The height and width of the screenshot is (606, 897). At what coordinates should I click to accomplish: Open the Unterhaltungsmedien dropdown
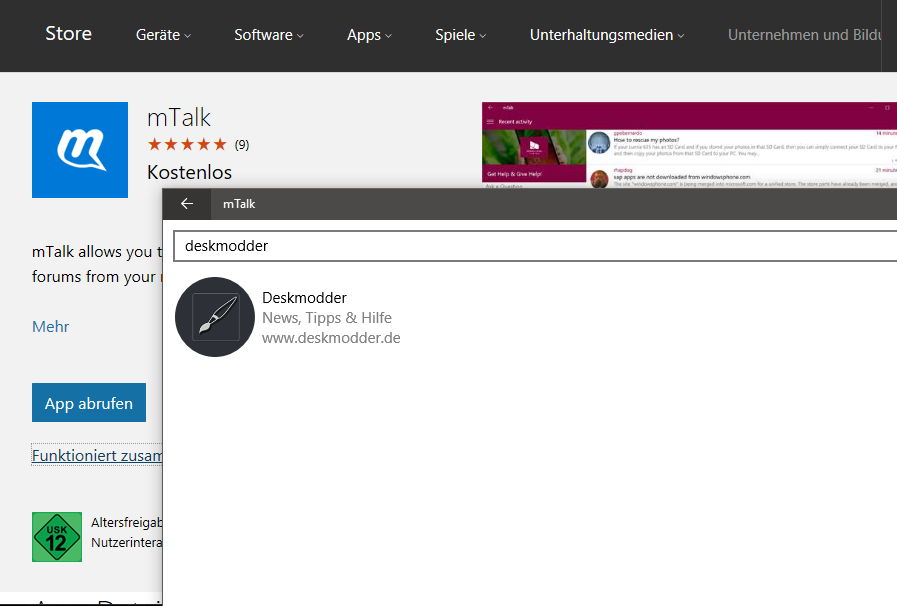(607, 35)
